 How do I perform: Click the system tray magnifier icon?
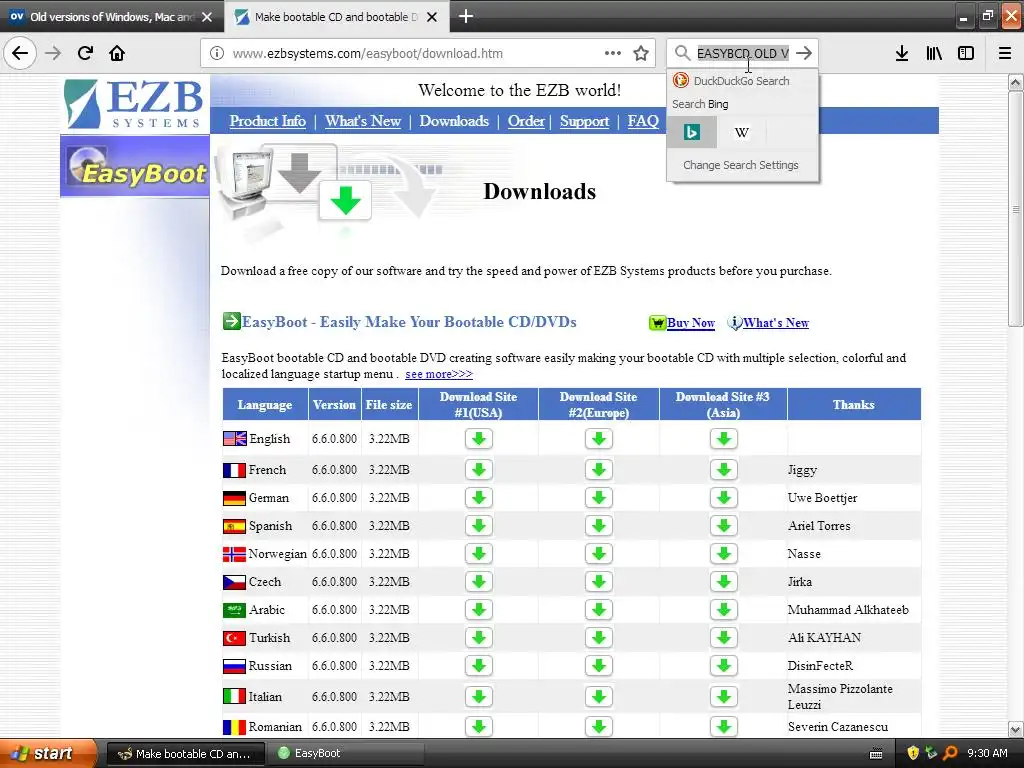click(x=950, y=754)
